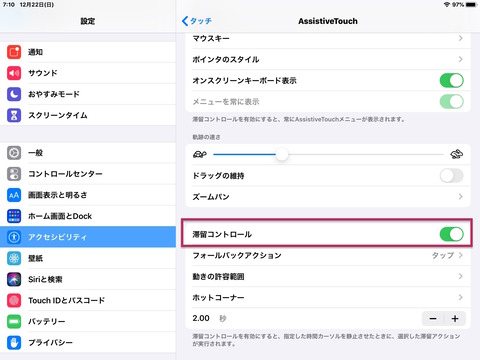Expand ポインタのスタイル chevron
The image size is (480, 360).
[x=460, y=59]
